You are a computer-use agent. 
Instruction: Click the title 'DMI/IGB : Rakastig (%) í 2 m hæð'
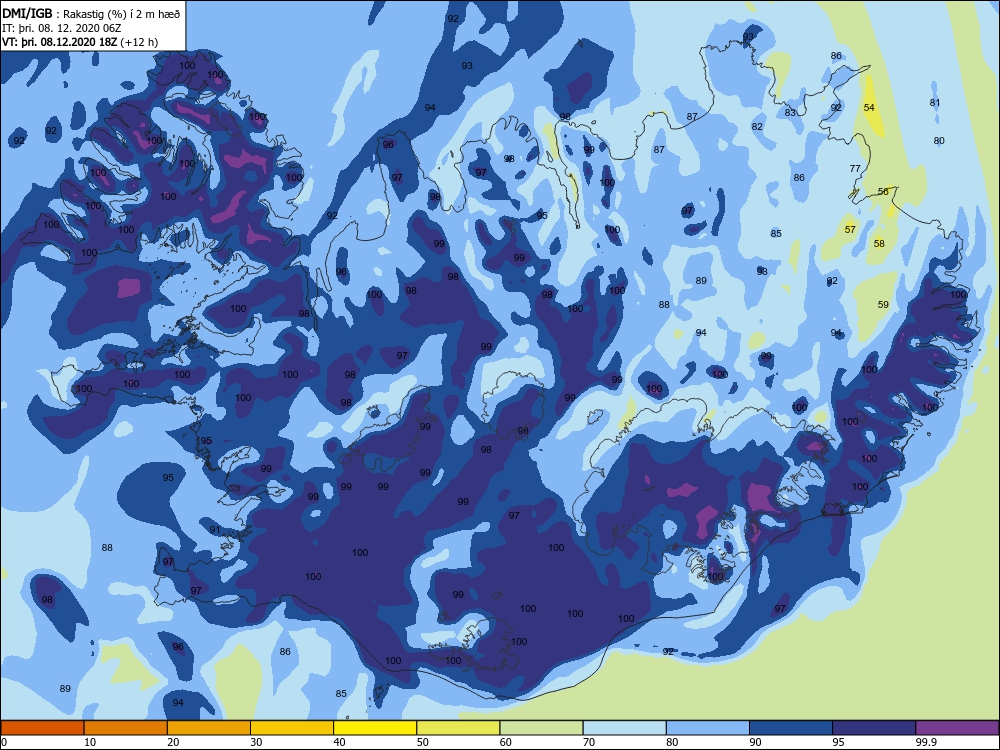91,14
